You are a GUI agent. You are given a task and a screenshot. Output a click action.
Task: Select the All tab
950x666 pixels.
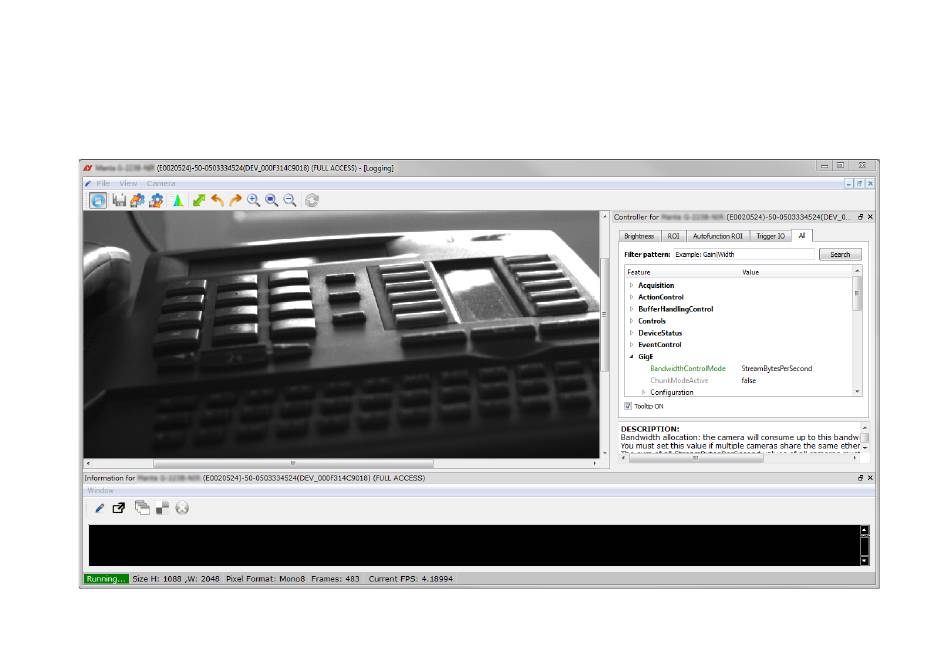(802, 236)
